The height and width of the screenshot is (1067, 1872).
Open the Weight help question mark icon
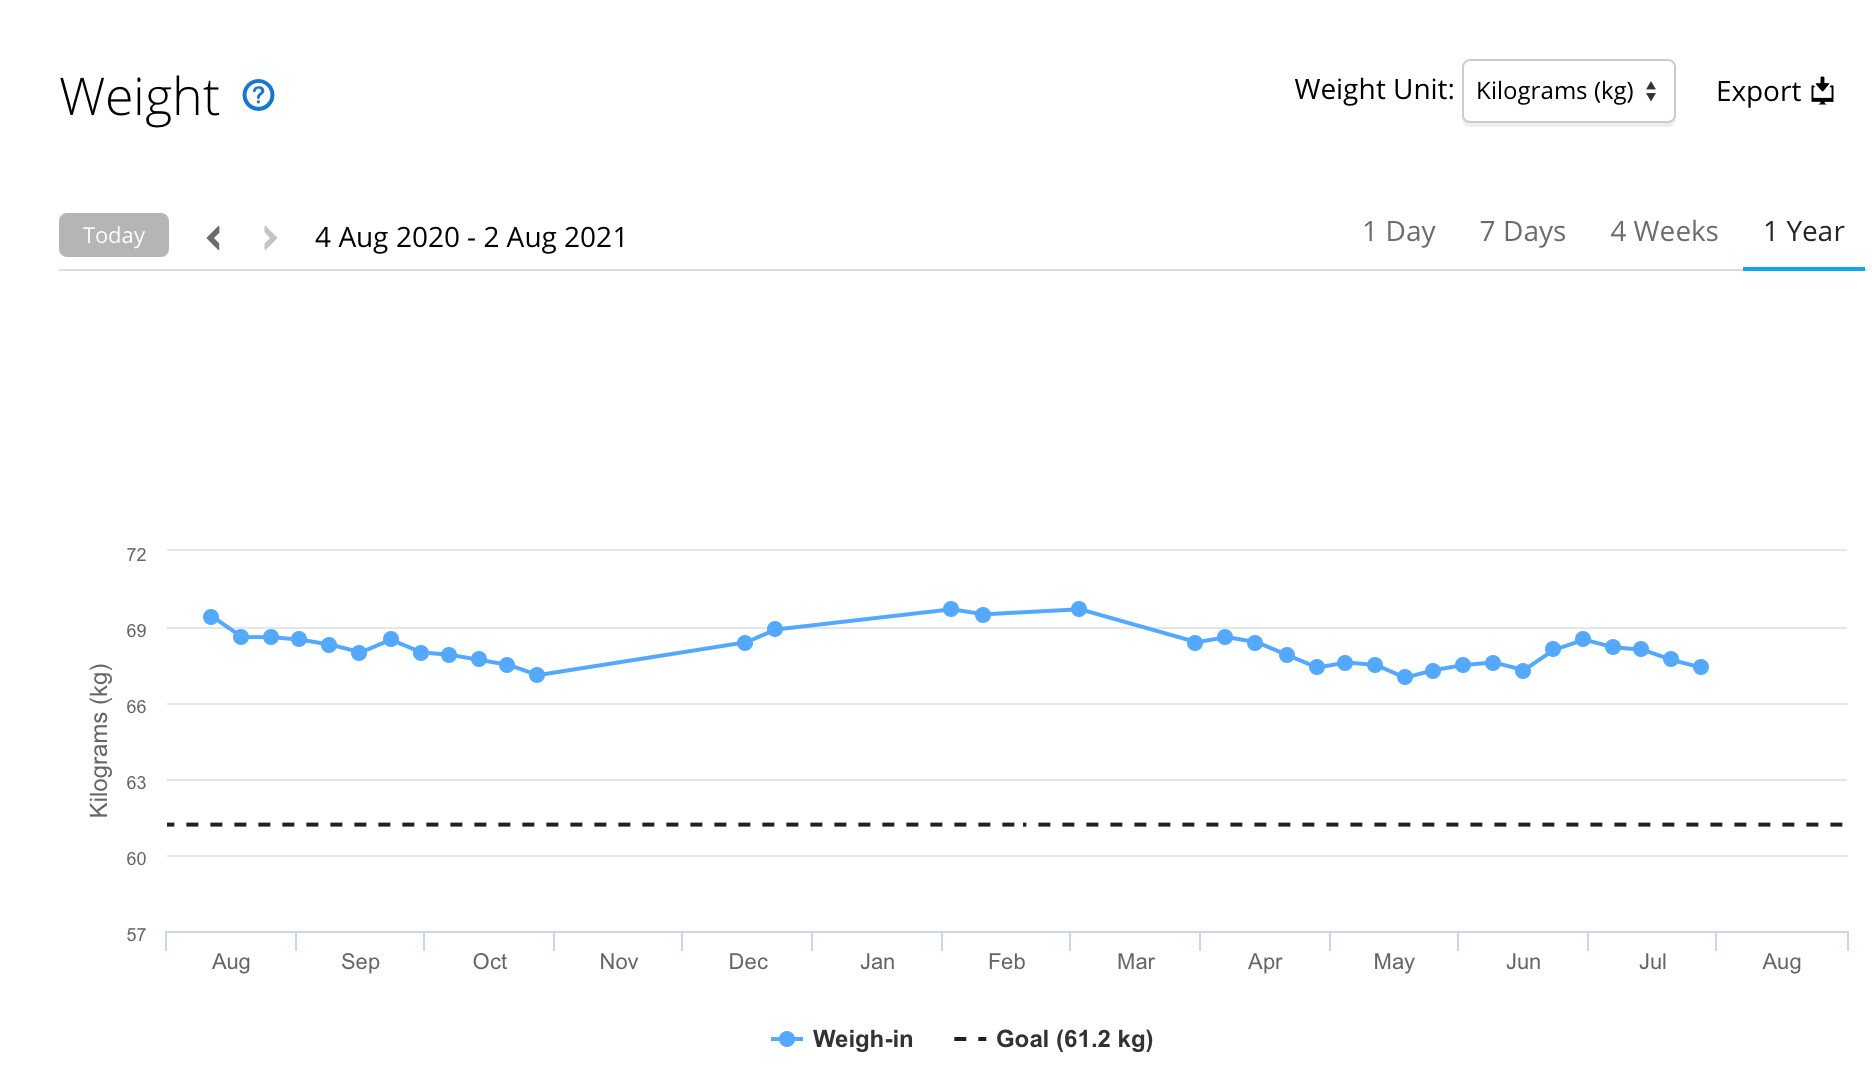[x=259, y=95]
